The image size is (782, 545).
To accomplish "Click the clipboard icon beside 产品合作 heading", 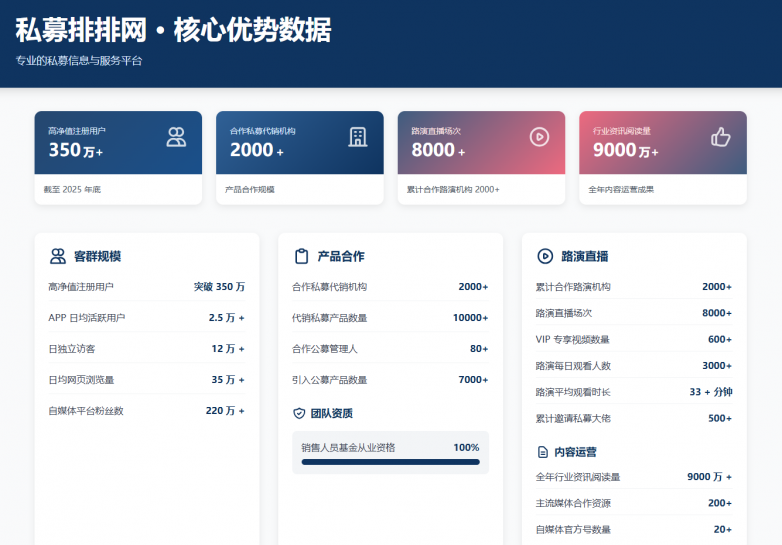I will [x=301, y=256].
